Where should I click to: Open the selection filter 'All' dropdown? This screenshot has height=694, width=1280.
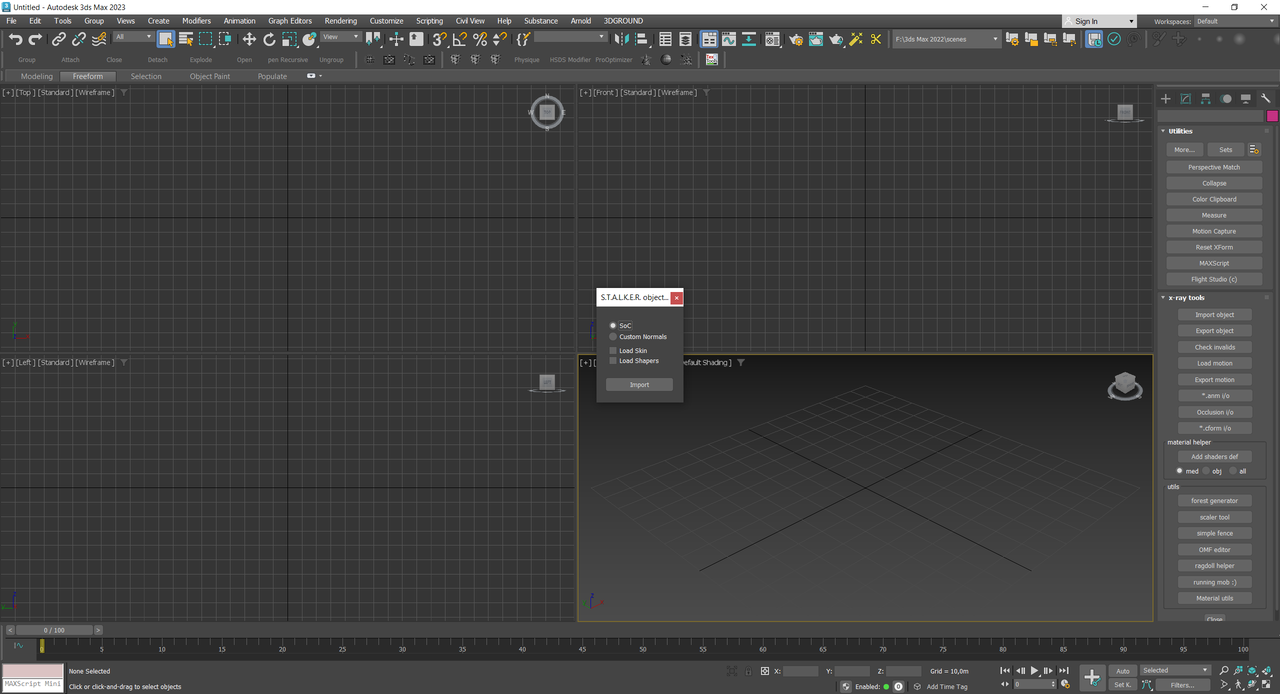coord(133,37)
